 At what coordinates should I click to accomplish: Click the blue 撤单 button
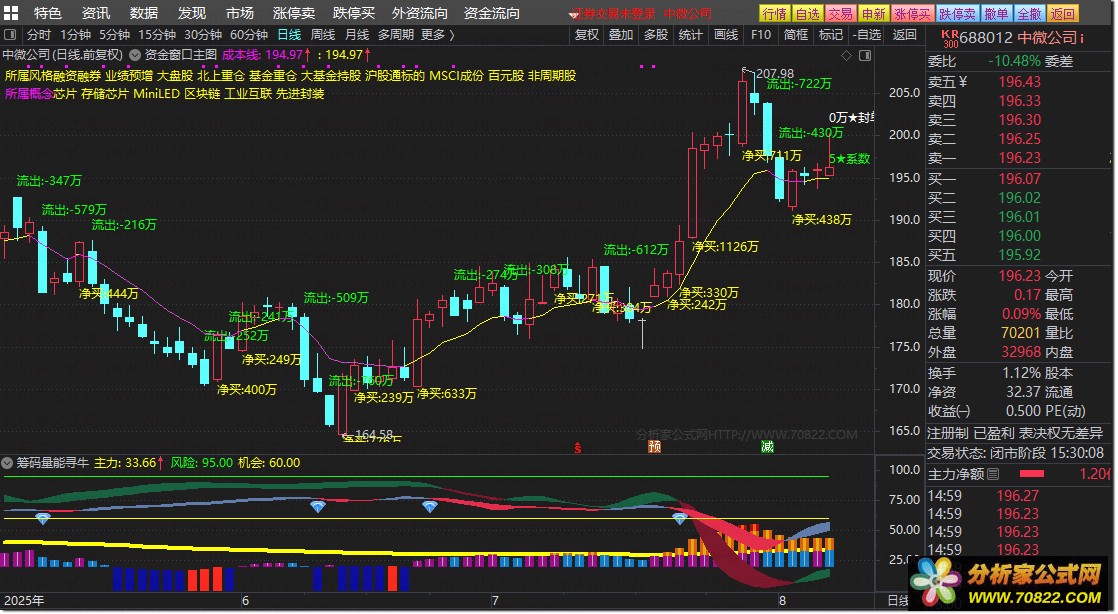point(996,14)
